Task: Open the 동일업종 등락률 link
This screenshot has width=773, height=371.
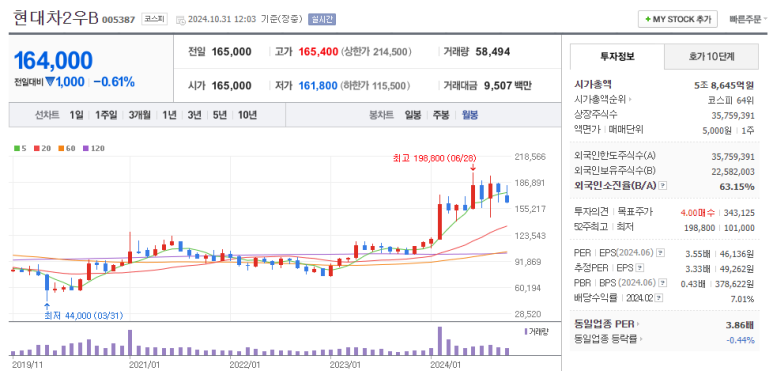Action: point(608,339)
